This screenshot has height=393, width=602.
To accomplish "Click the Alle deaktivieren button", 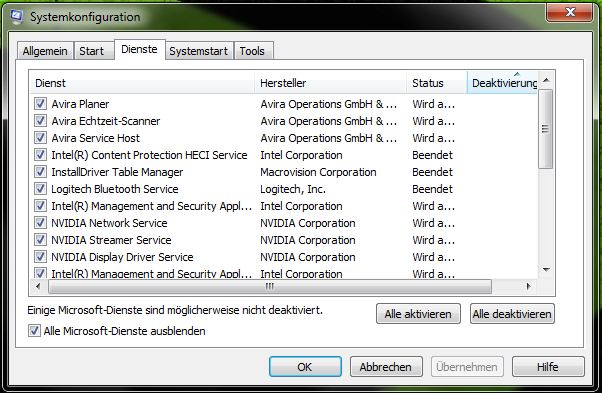I will [x=512, y=314].
